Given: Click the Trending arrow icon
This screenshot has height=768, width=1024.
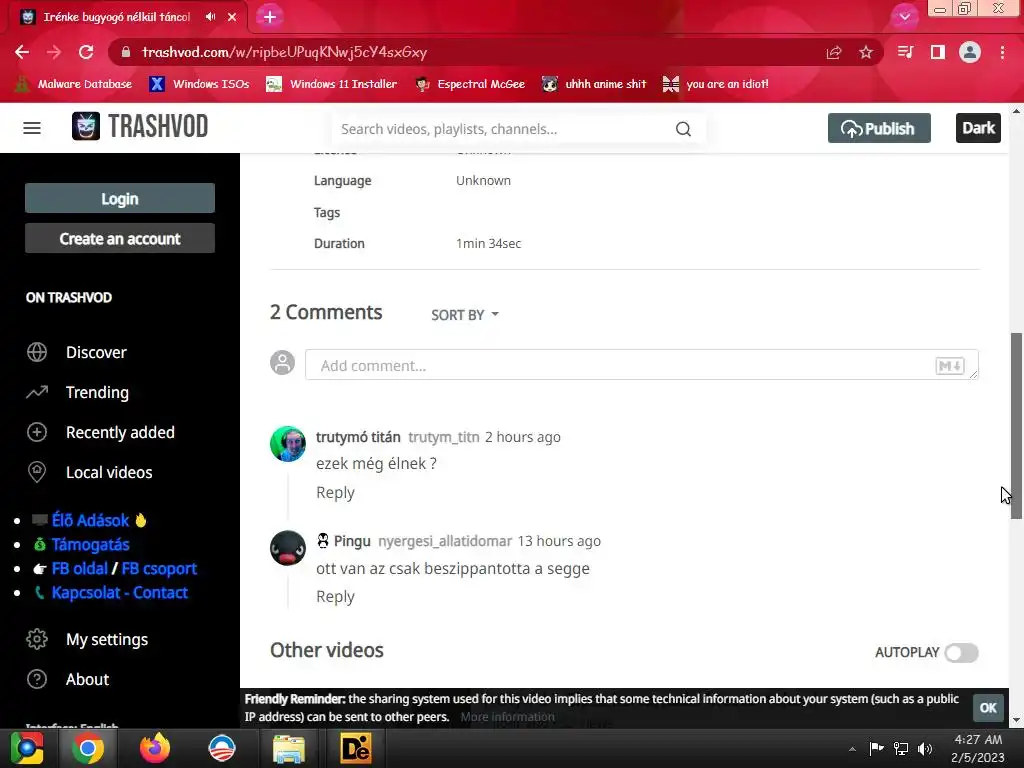Looking at the screenshot, I should point(37,392).
